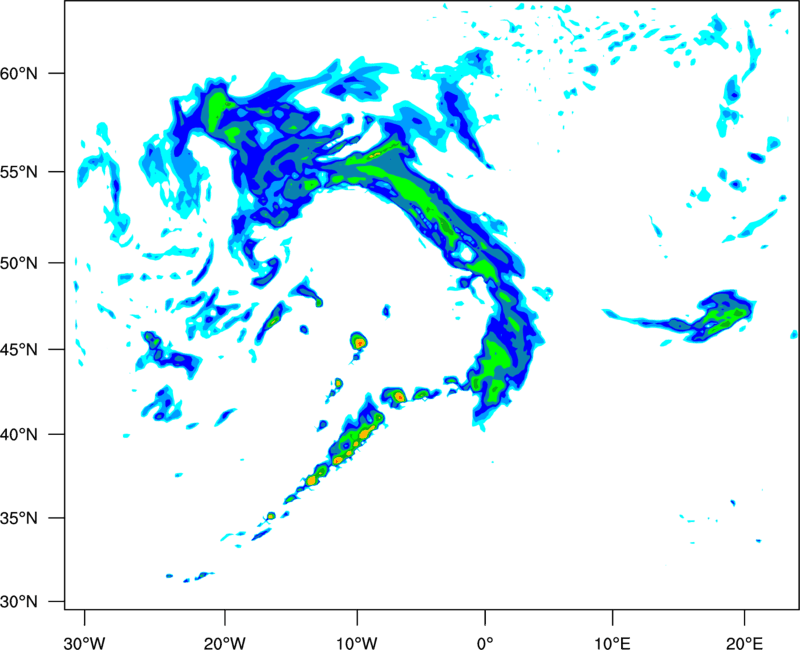Click the 10°W longitude label
800x650 pixels.
357,643
